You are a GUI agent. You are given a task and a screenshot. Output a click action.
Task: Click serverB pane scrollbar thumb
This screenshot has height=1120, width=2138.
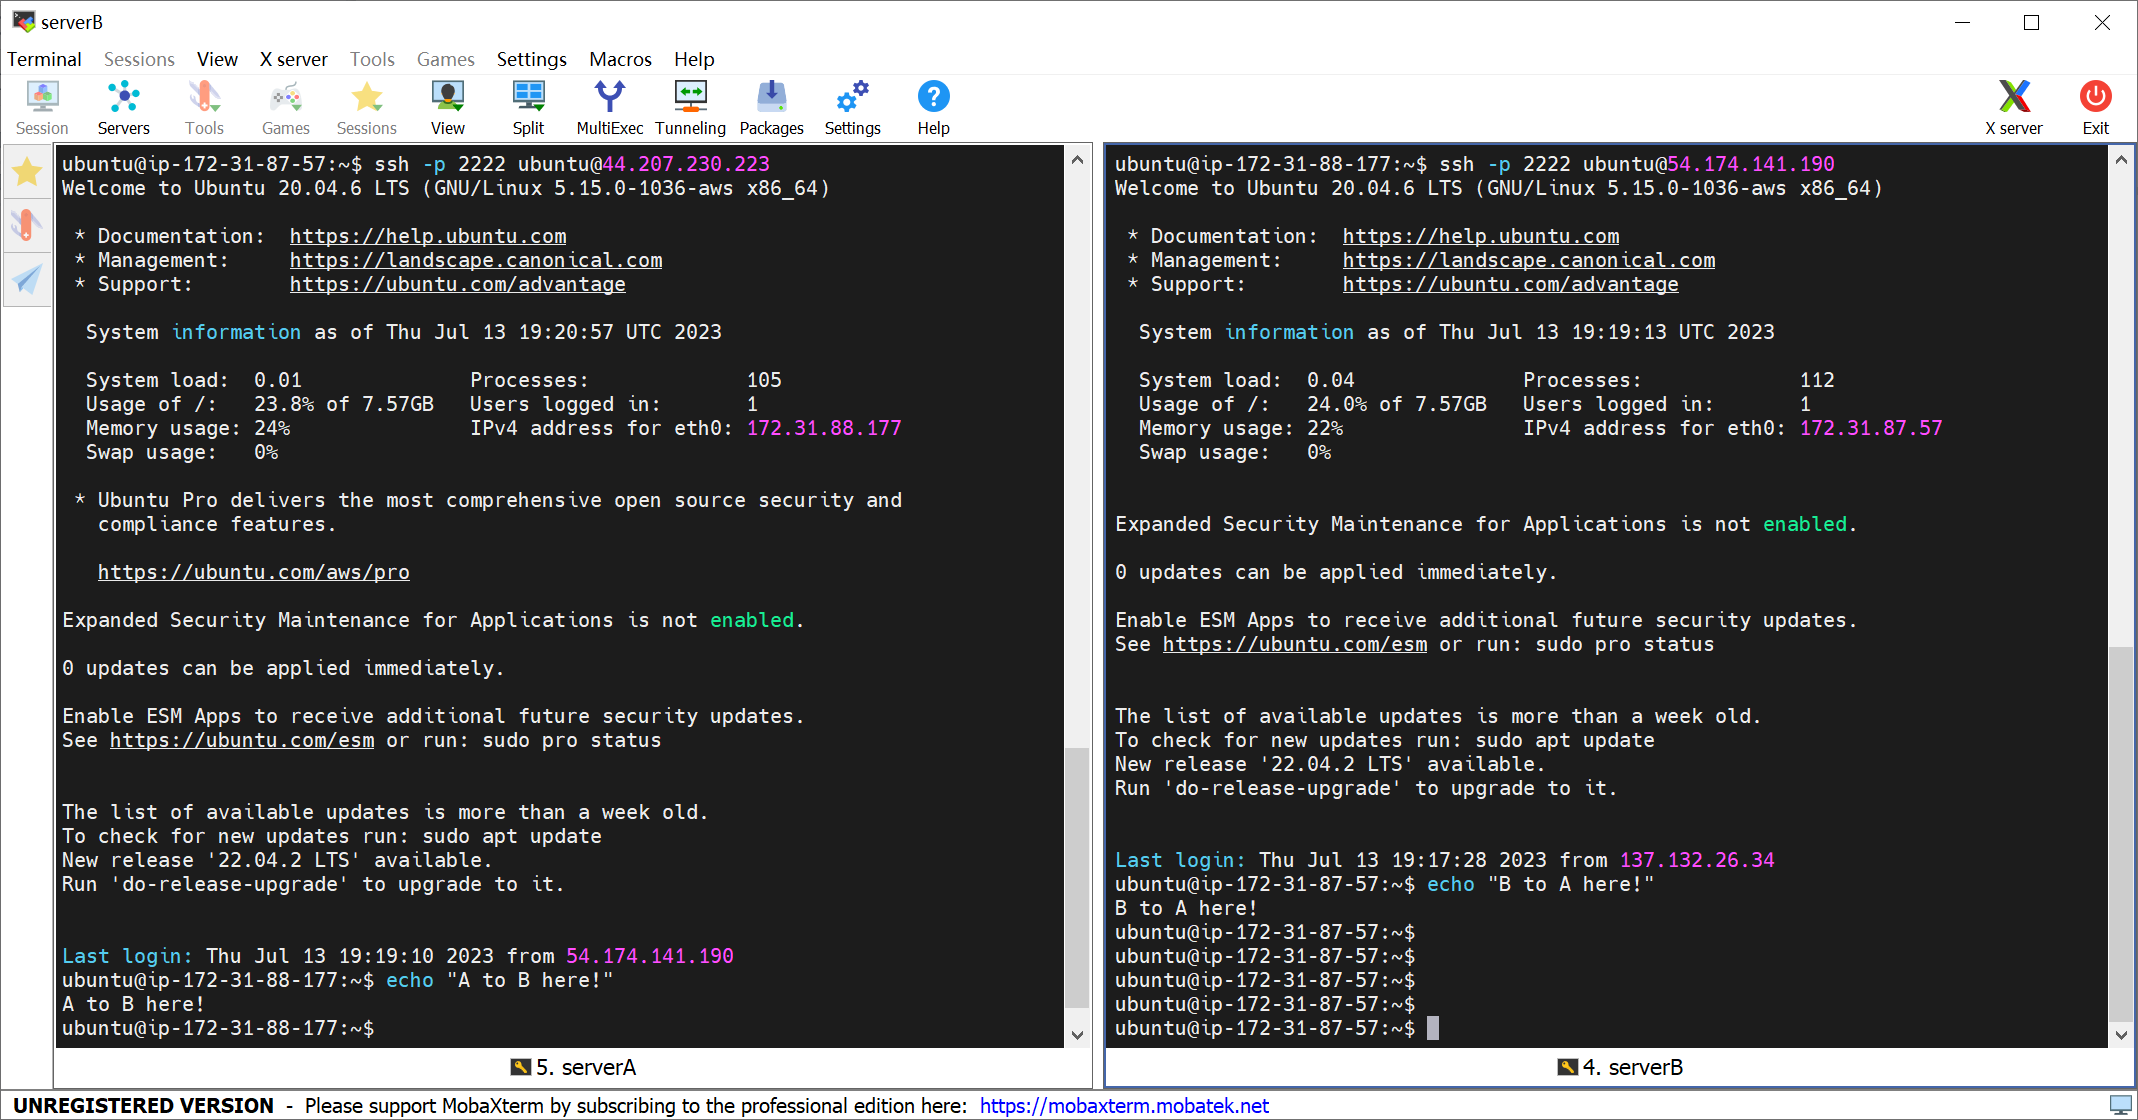click(2121, 832)
